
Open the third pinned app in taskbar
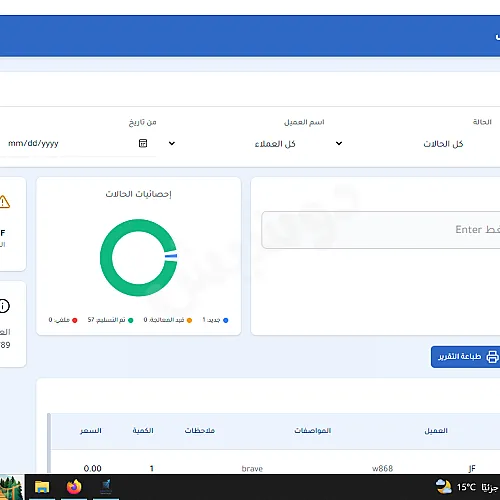tap(106, 487)
